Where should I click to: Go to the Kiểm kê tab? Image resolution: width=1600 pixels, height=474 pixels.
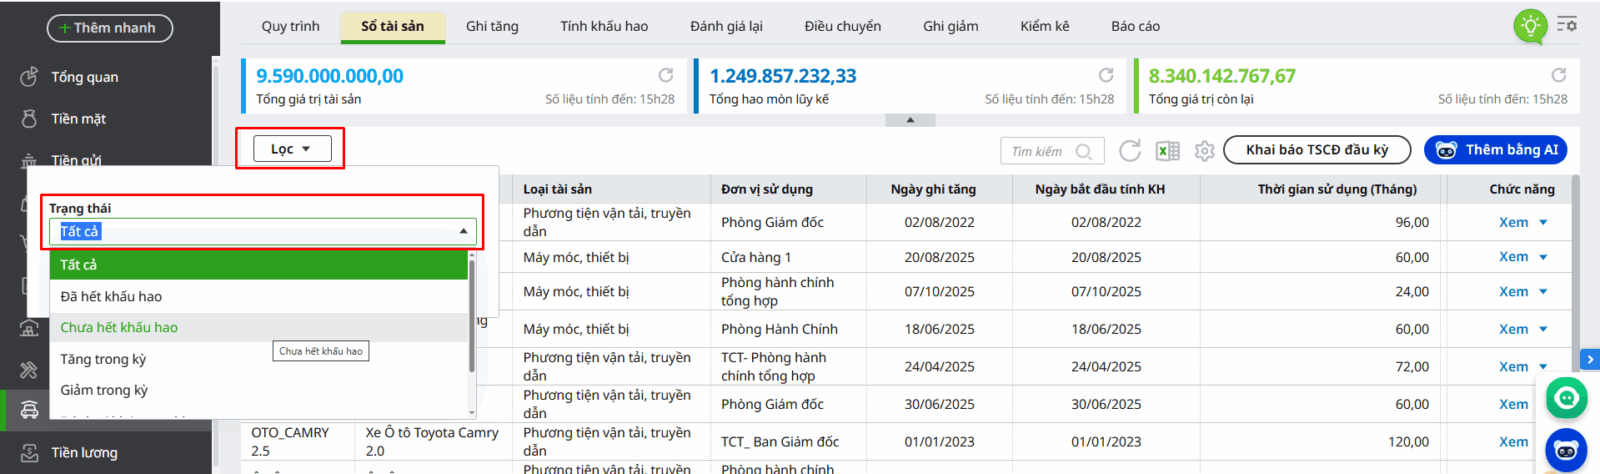1044,26
